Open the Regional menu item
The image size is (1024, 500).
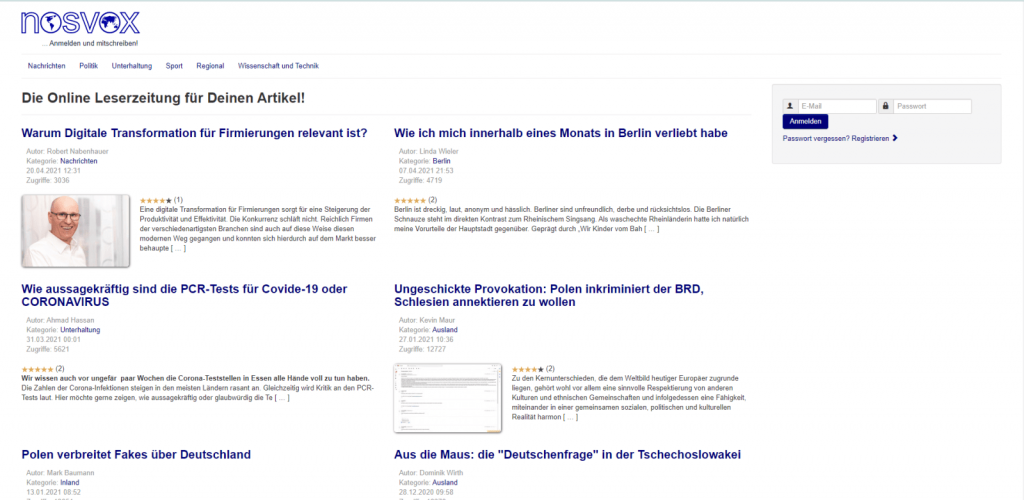point(210,66)
